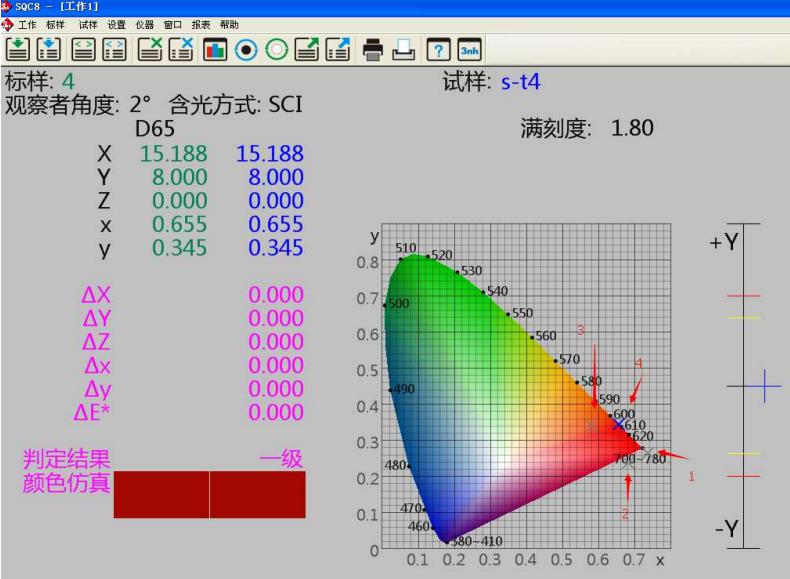Click the blue Y value 8.000
Viewport: 790px width, 579px height.
click(x=276, y=177)
